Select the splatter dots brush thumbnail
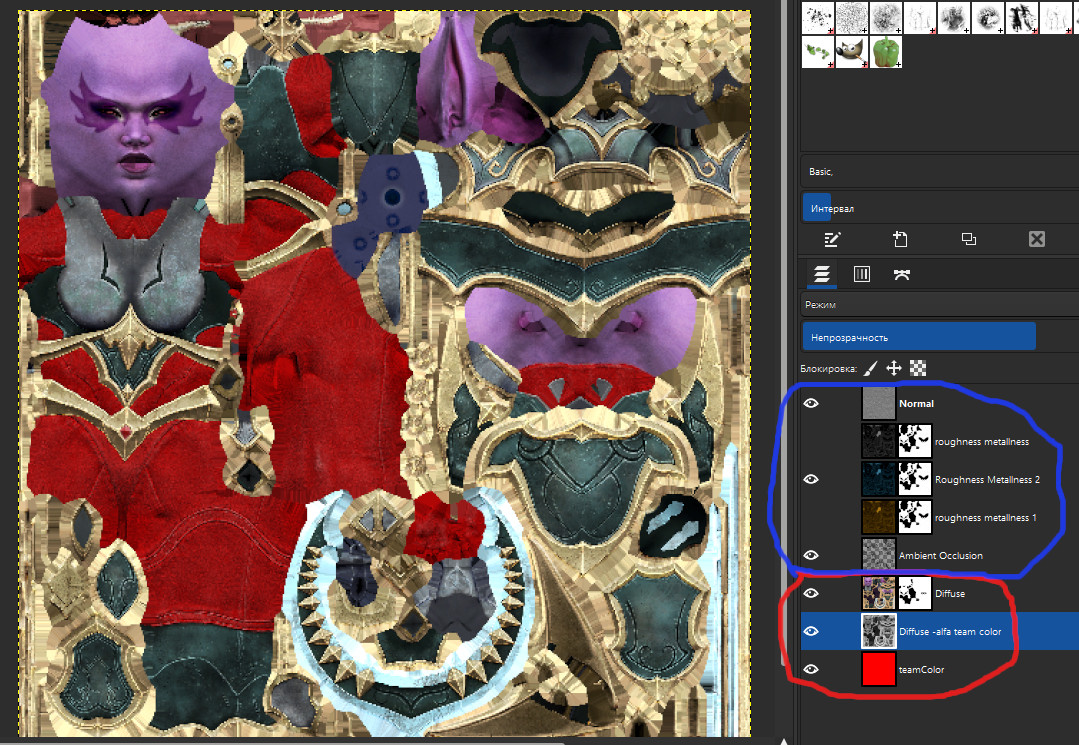The width and height of the screenshot is (1079, 745). point(818,17)
